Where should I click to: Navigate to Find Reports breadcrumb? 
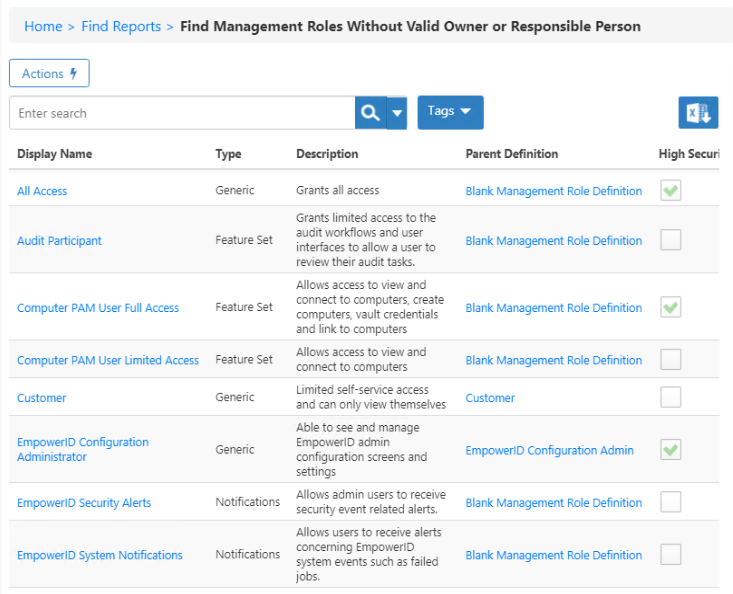click(x=121, y=26)
